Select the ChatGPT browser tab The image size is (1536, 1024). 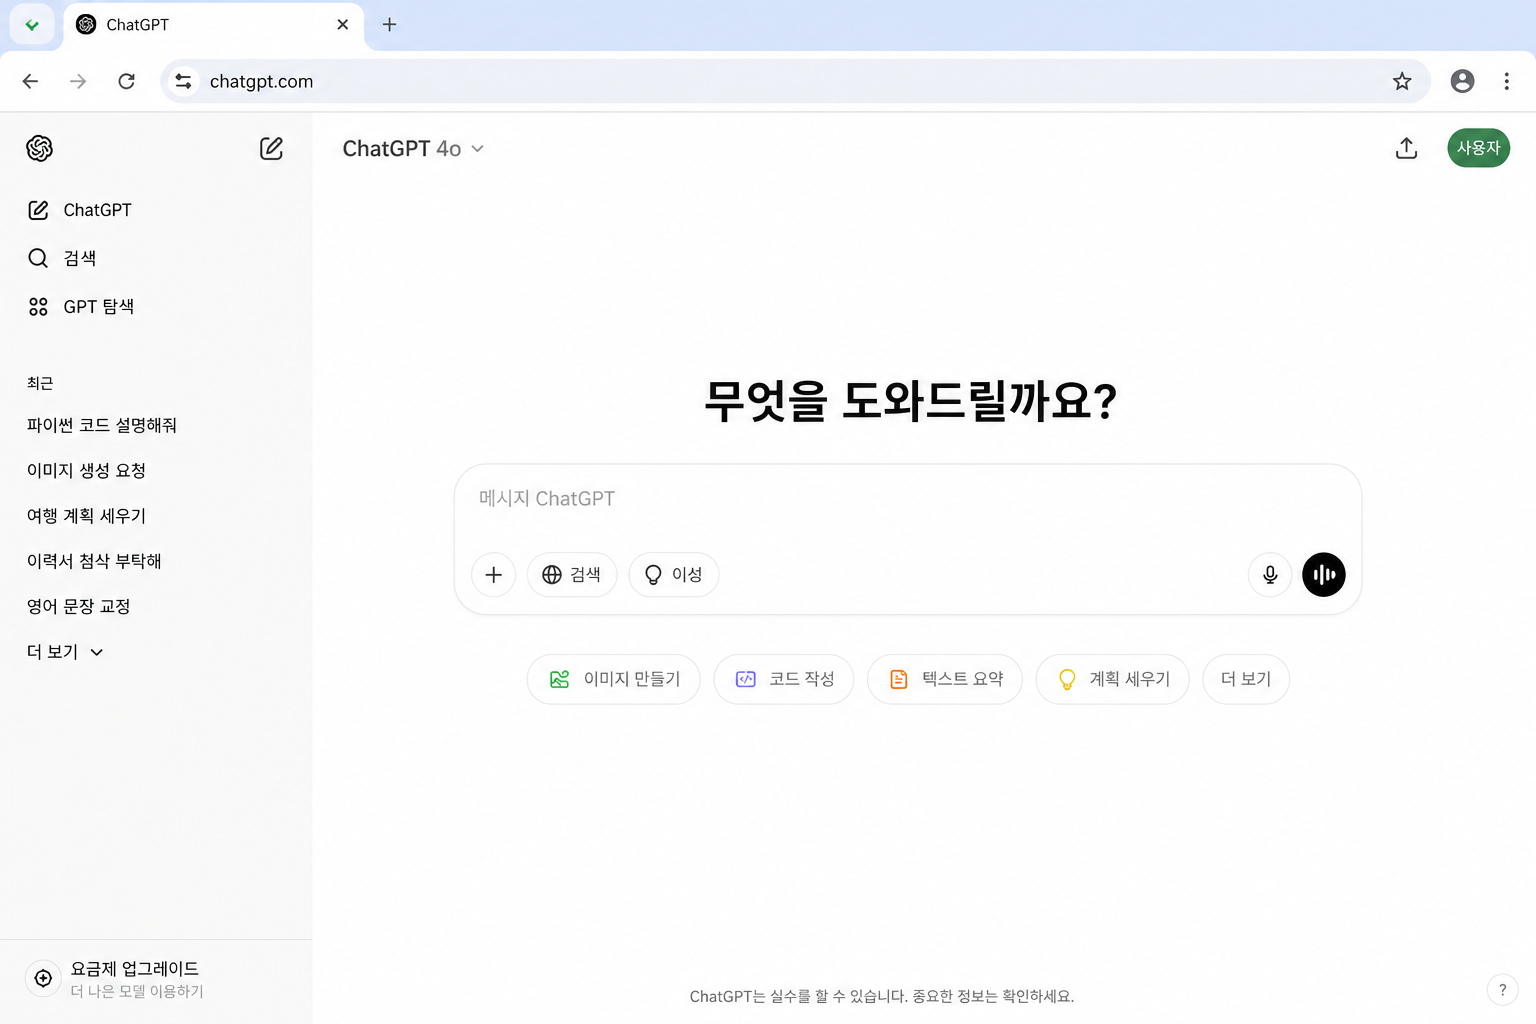click(214, 25)
